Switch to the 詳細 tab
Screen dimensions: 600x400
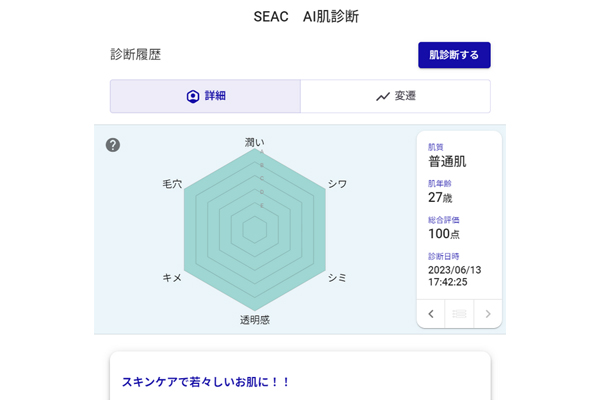[205, 97]
